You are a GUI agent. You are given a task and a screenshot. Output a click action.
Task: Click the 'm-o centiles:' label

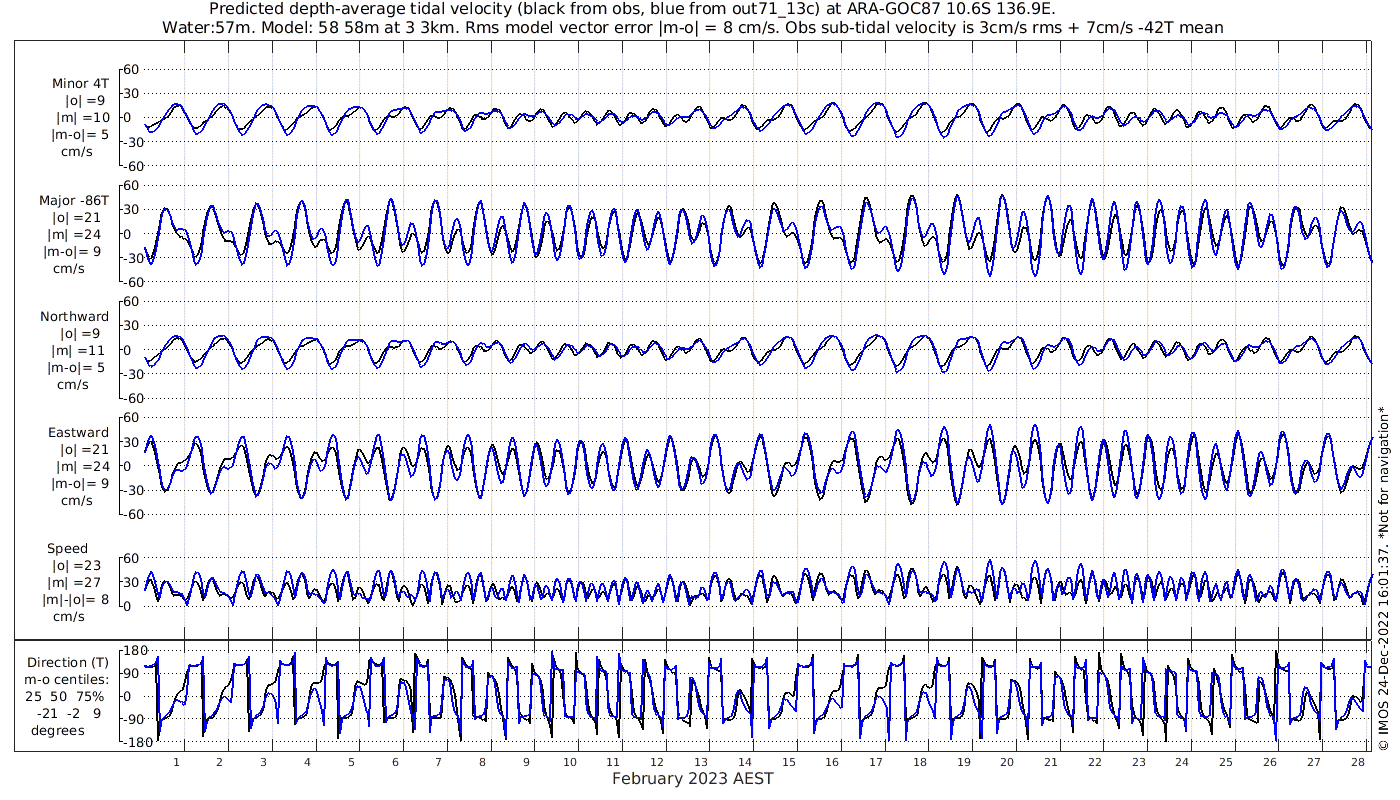coord(65,680)
